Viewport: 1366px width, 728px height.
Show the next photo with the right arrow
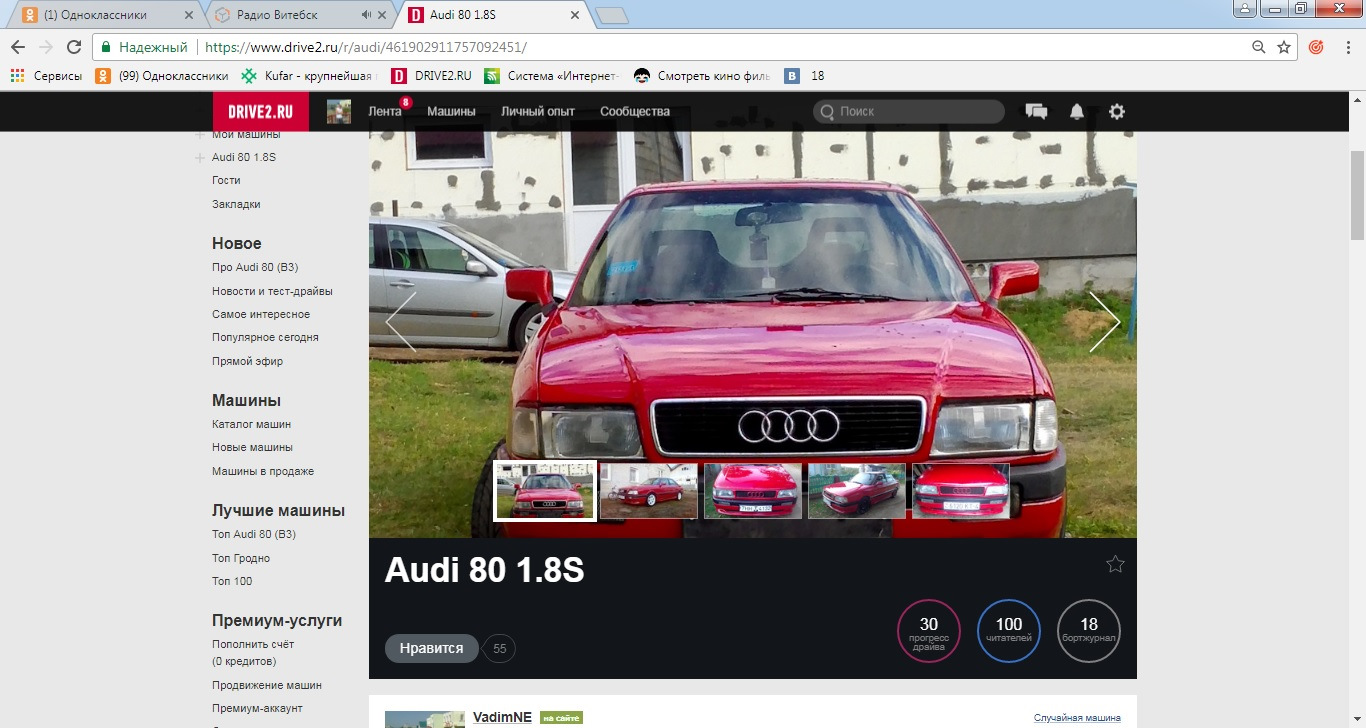tap(1105, 321)
